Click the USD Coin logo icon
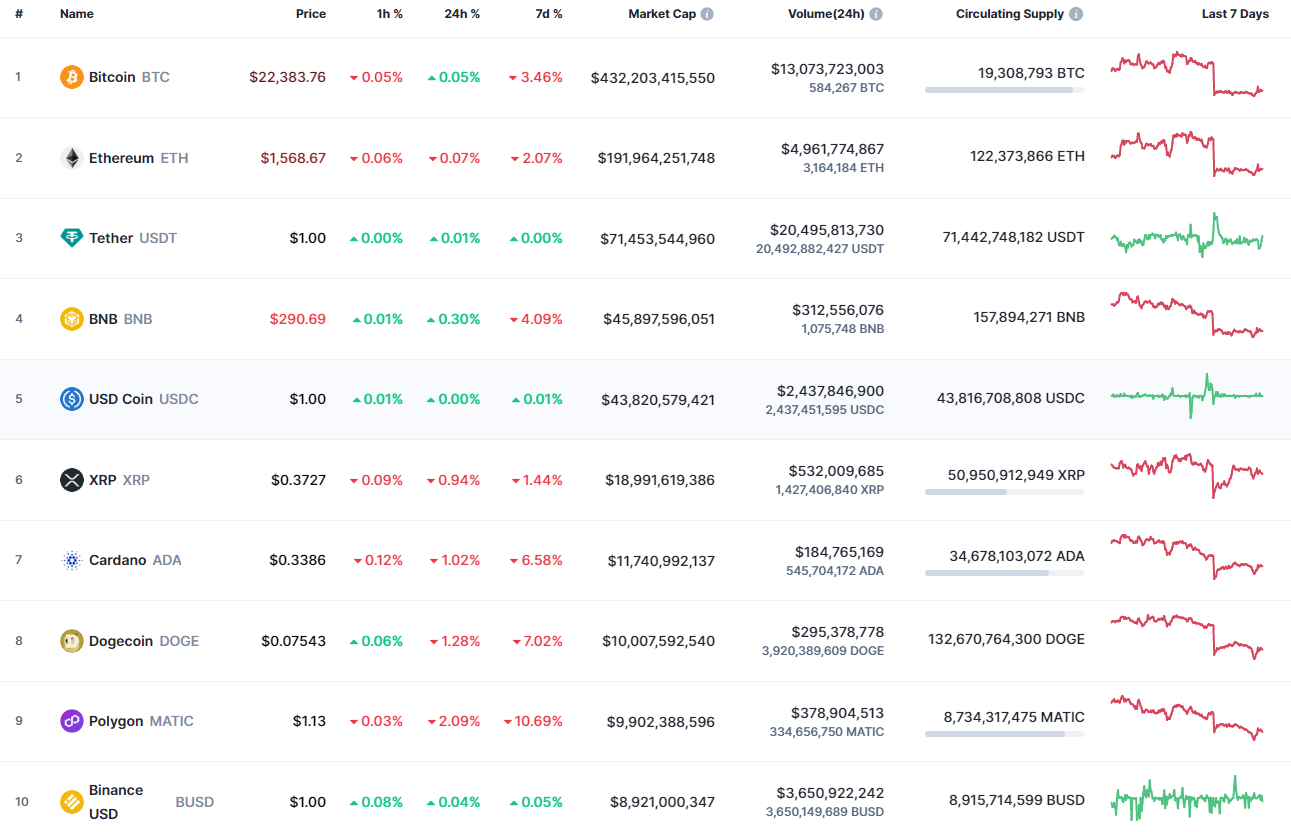1291x832 pixels. pyautogui.click(x=69, y=398)
